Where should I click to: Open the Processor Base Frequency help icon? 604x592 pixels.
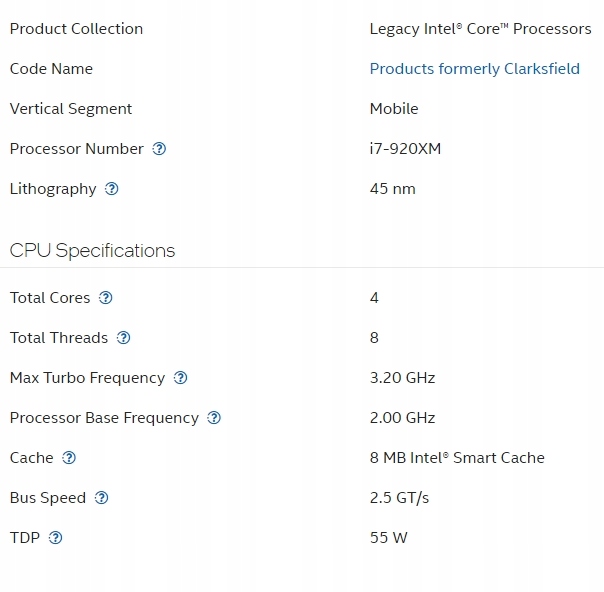click(214, 418)
